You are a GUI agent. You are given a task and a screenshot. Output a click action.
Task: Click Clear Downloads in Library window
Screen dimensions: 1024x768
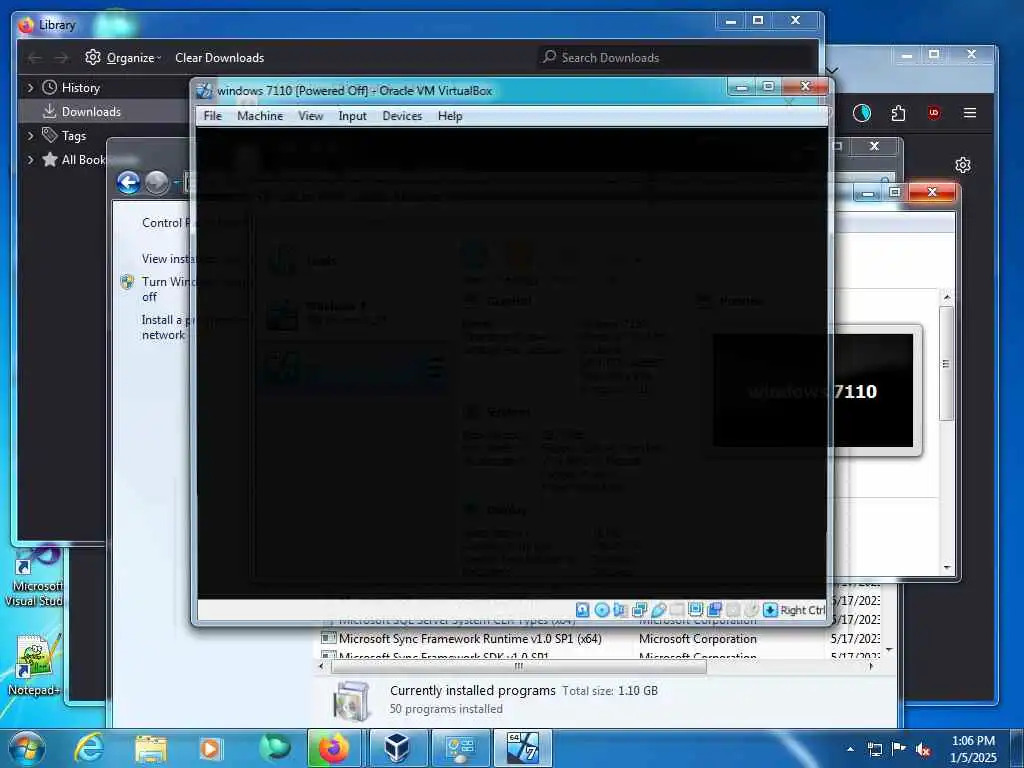219,57
